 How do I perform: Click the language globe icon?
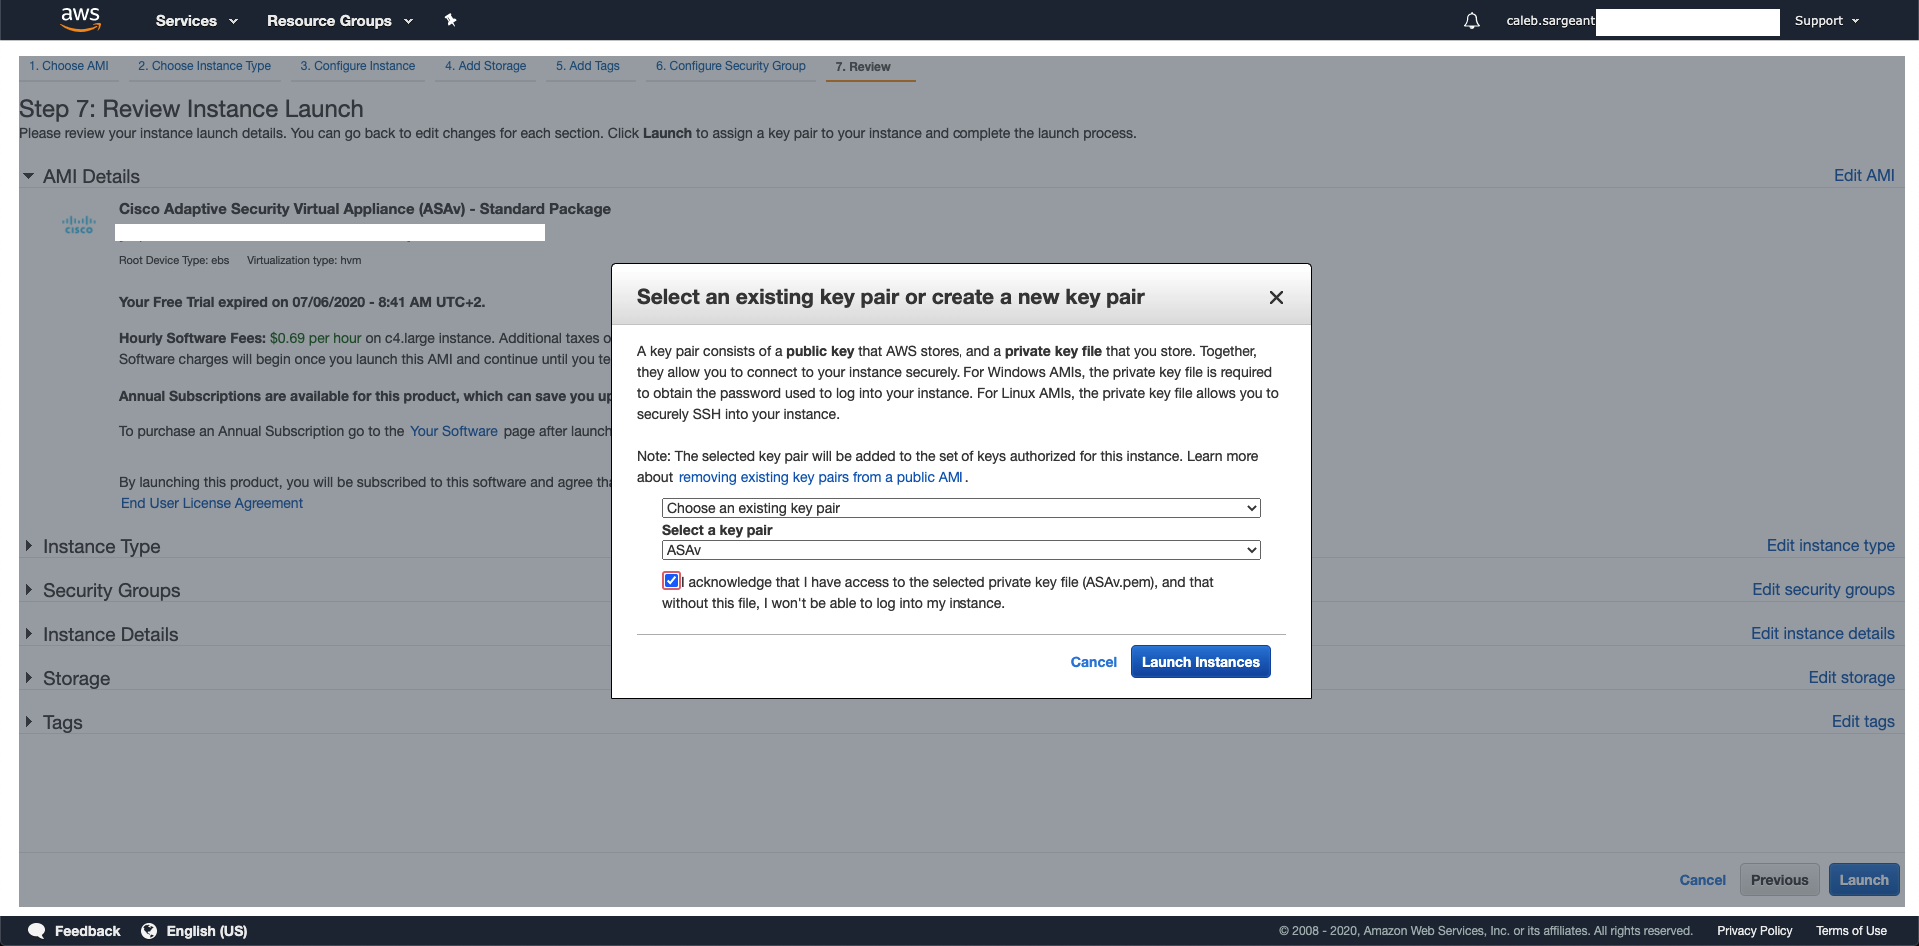(x=149, y=931)
